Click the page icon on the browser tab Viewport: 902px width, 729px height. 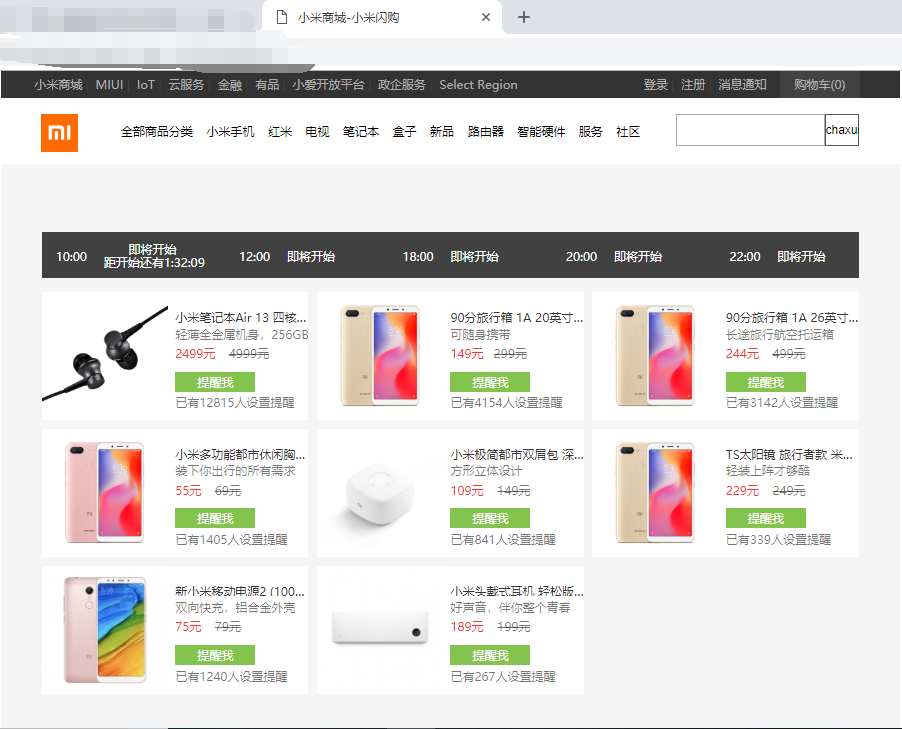(282, 17)
